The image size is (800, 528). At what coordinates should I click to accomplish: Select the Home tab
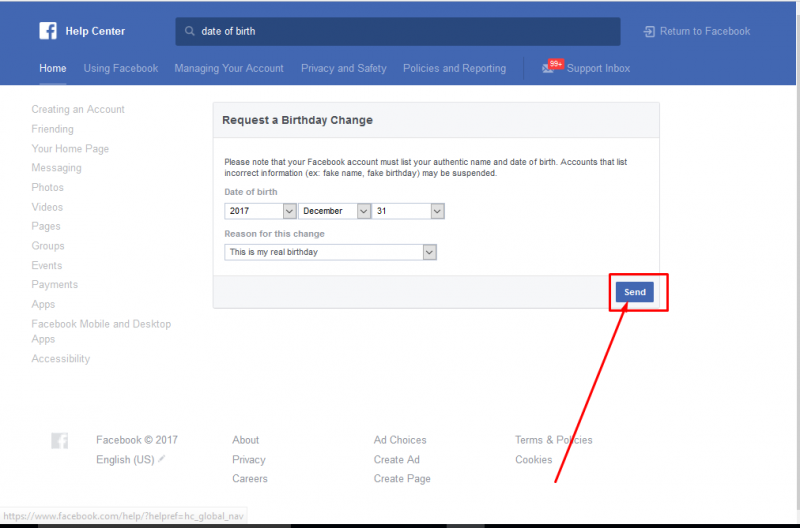pos(53,68)
